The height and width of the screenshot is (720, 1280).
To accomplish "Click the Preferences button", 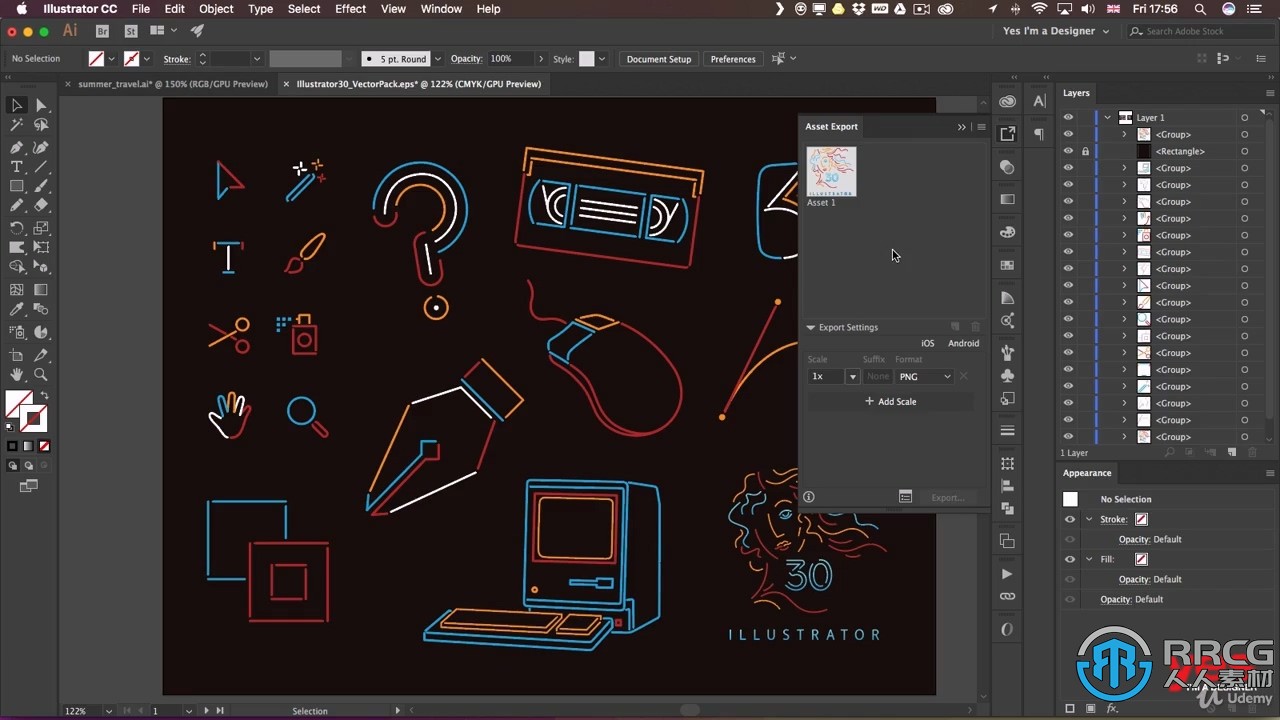I will [x=733, y=59].
